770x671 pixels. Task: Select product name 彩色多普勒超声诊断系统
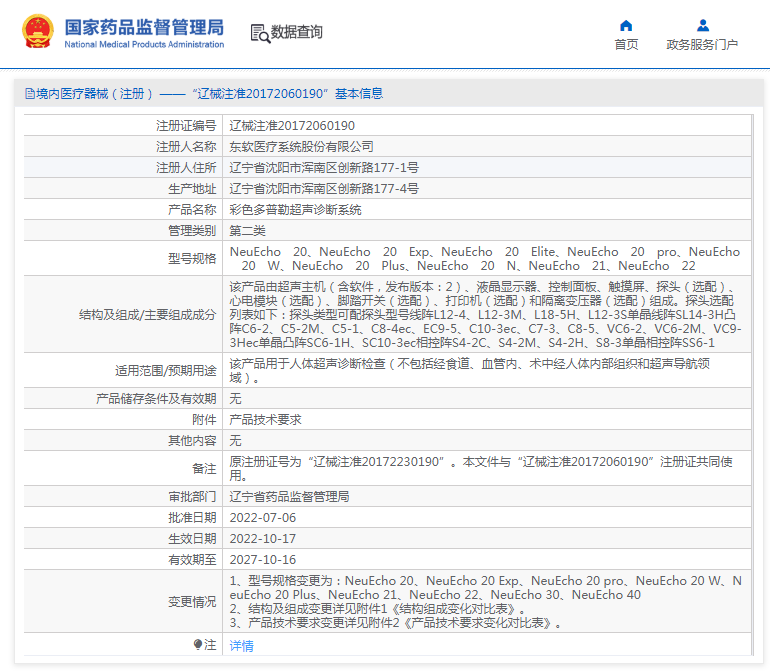(296, 210)
